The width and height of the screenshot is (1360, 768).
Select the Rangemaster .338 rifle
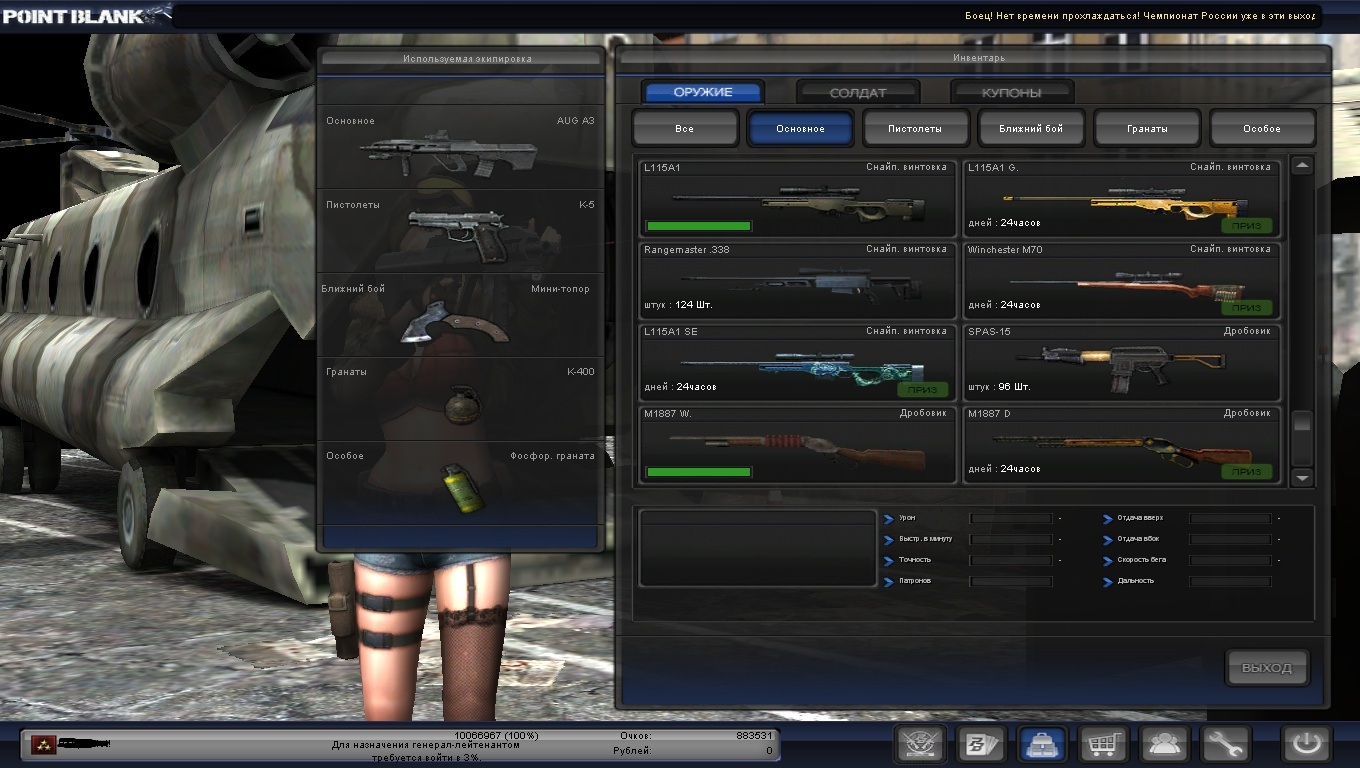798,280
